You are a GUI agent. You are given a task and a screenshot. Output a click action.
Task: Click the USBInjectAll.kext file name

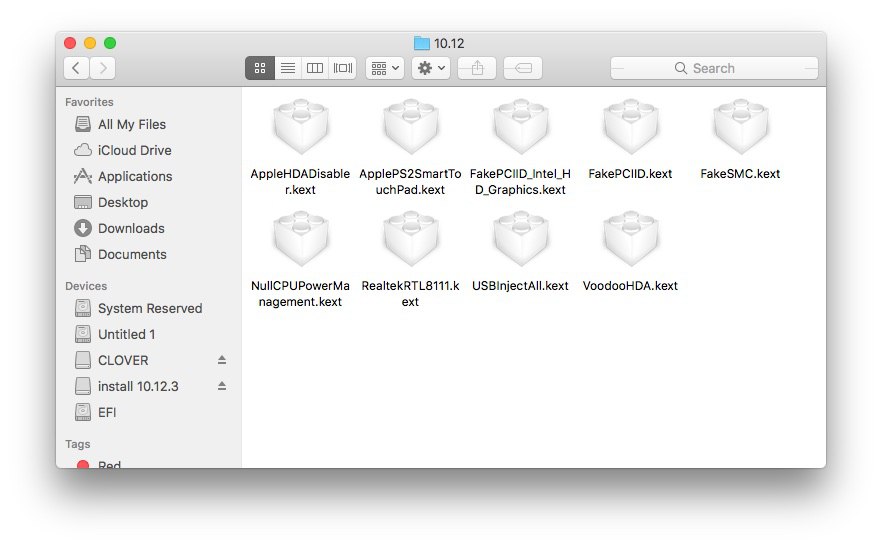[x=520, y=286]
